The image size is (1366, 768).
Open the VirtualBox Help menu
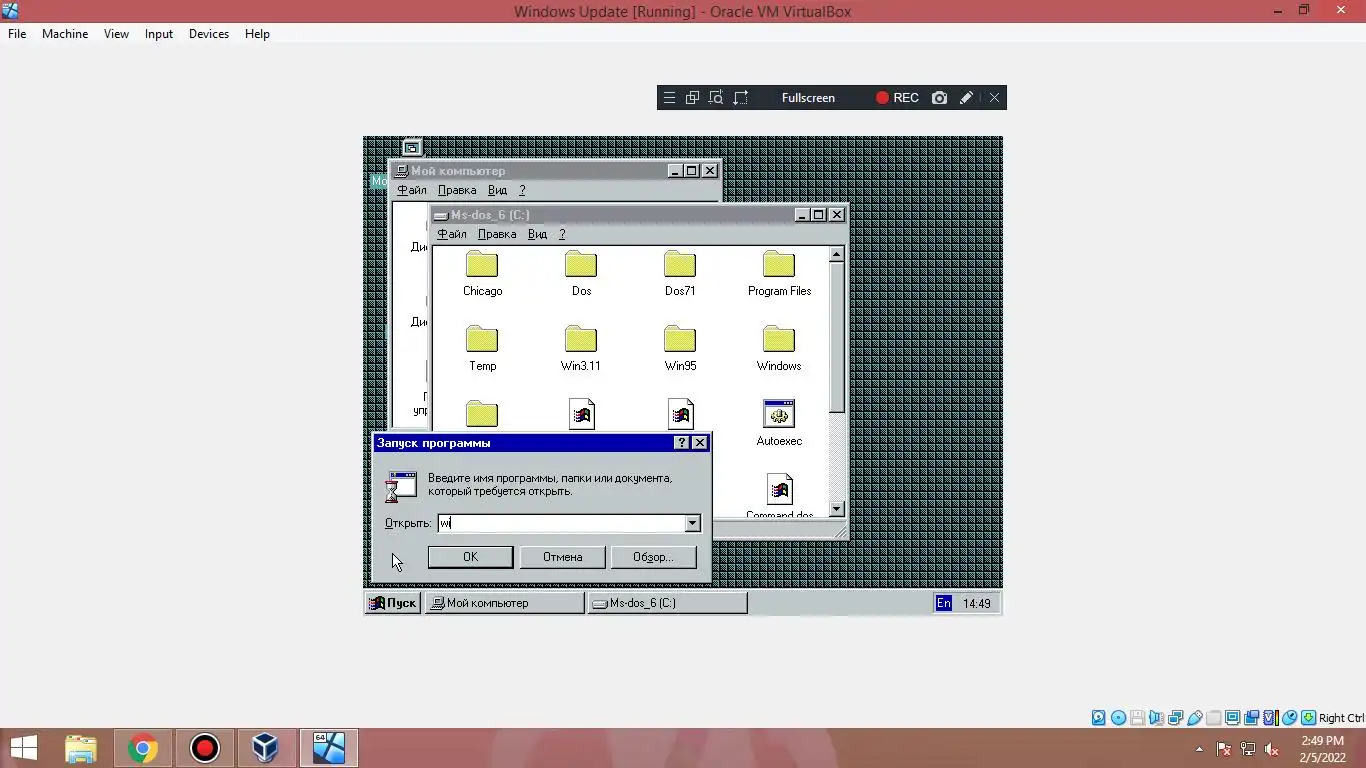257,34
